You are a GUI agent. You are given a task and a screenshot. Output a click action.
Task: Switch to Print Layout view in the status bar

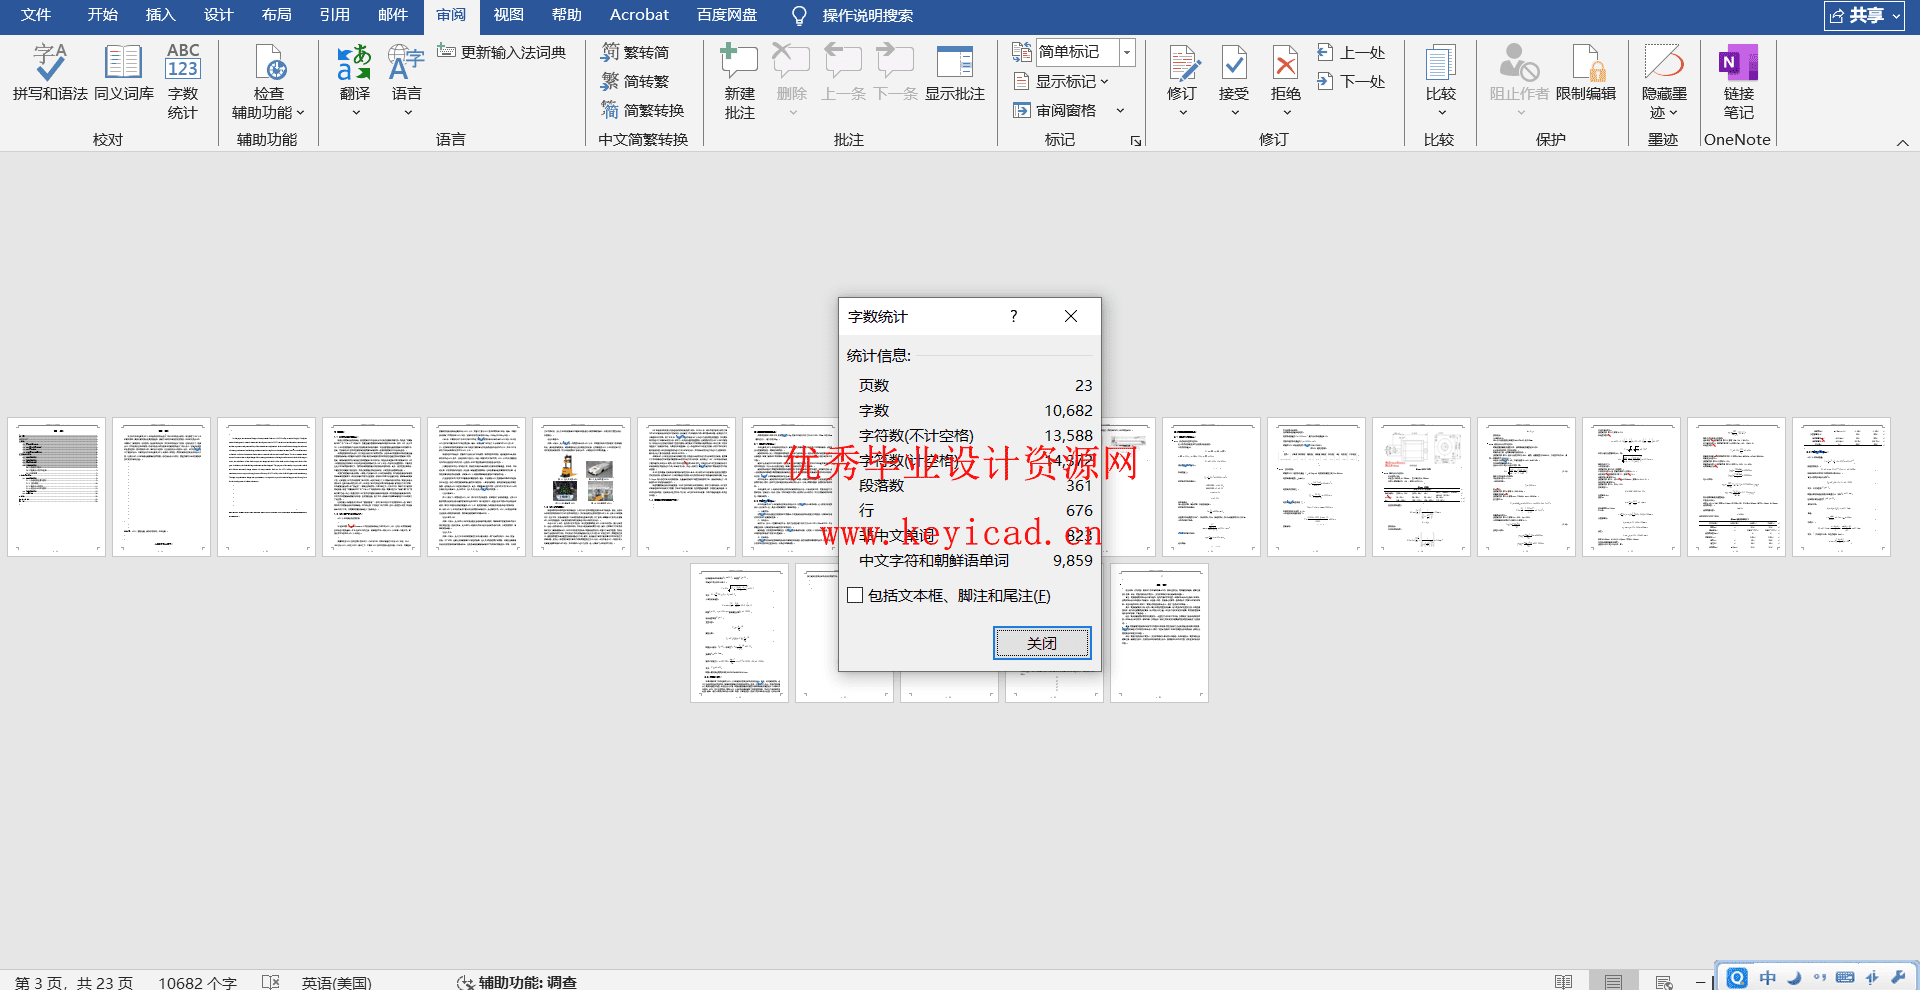[1614, 982]
